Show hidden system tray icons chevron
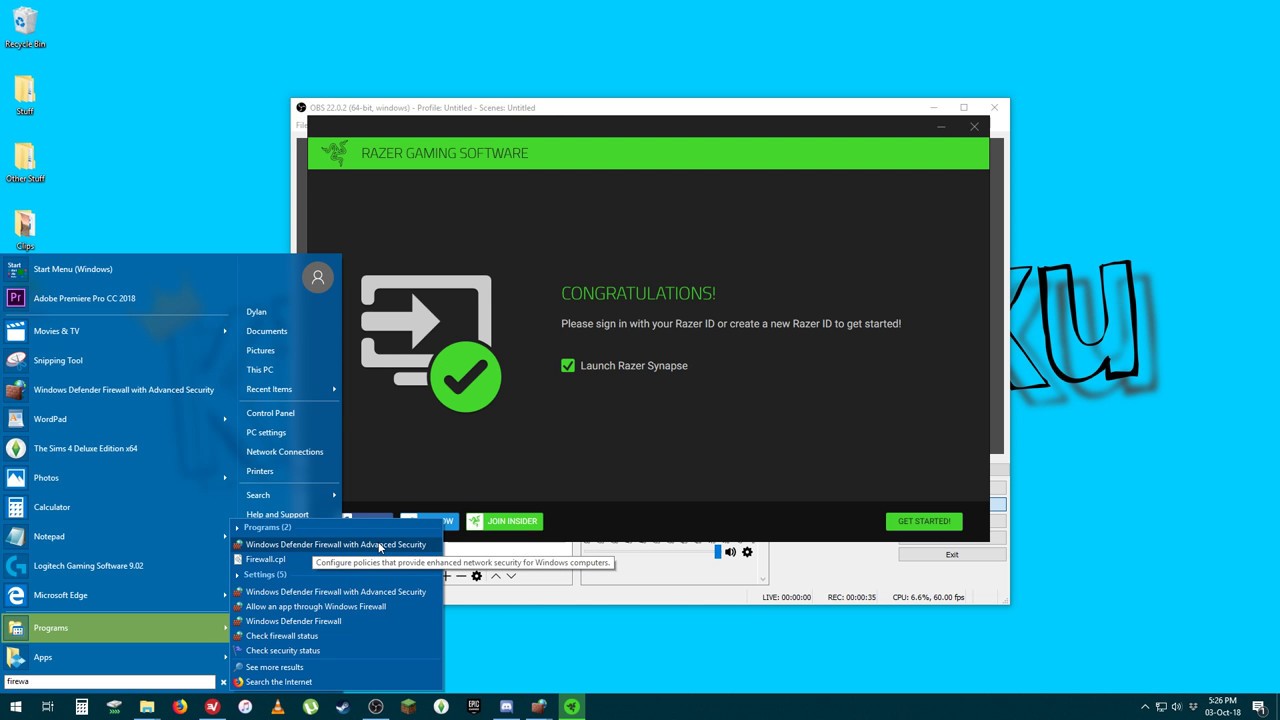Viewport: 1280px width, 720px height. [x=1145, y=707]
